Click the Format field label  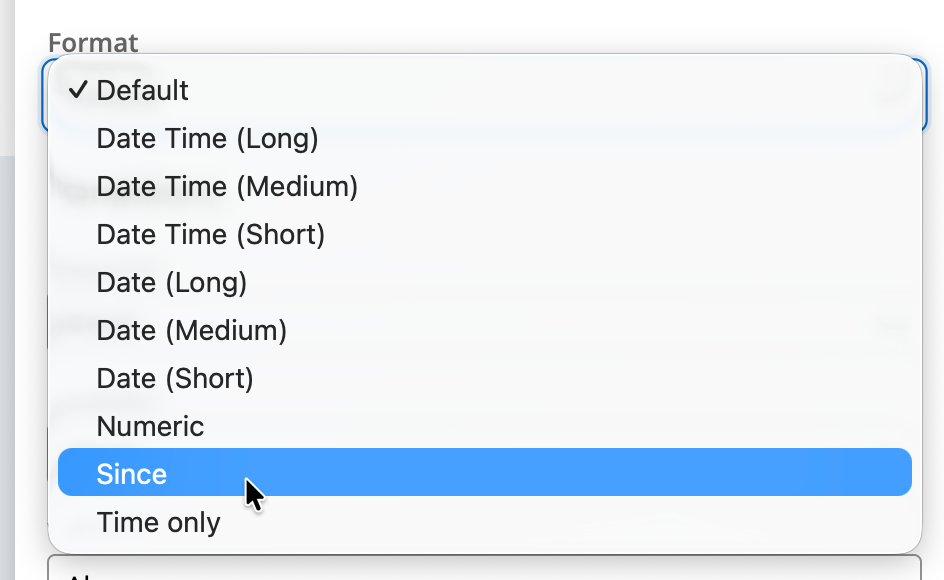tap(93, 43)
